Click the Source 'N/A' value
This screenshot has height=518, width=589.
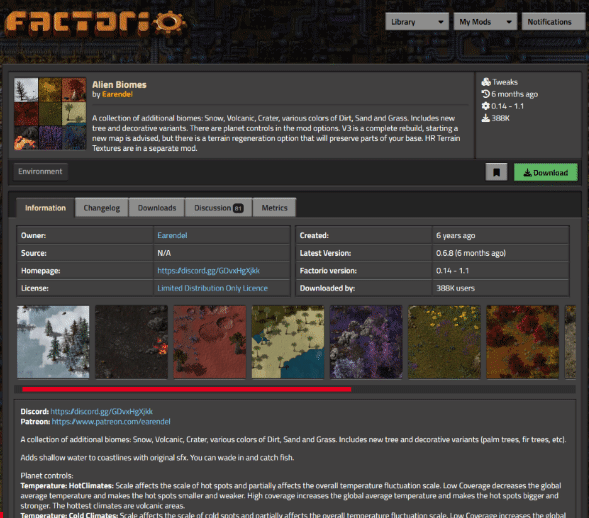coord(164,253)
